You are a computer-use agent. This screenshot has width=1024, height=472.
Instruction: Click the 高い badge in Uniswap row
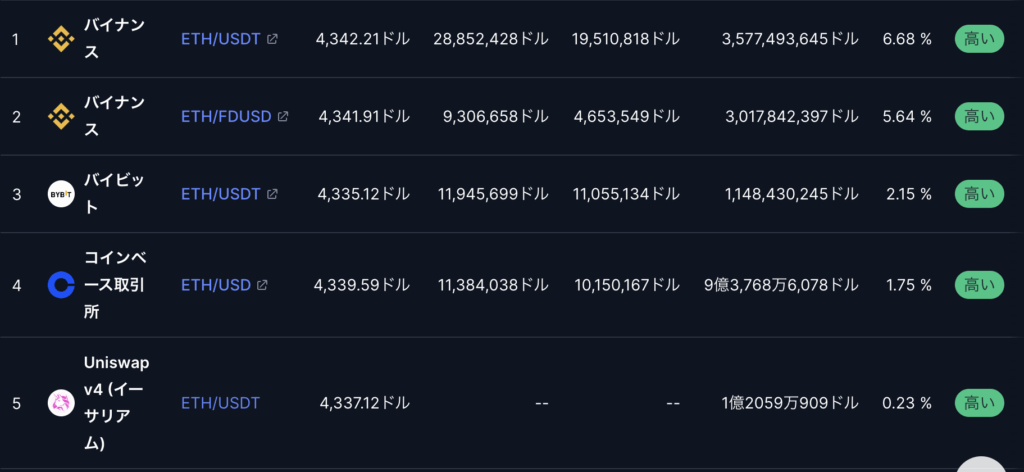click(979, 403)
